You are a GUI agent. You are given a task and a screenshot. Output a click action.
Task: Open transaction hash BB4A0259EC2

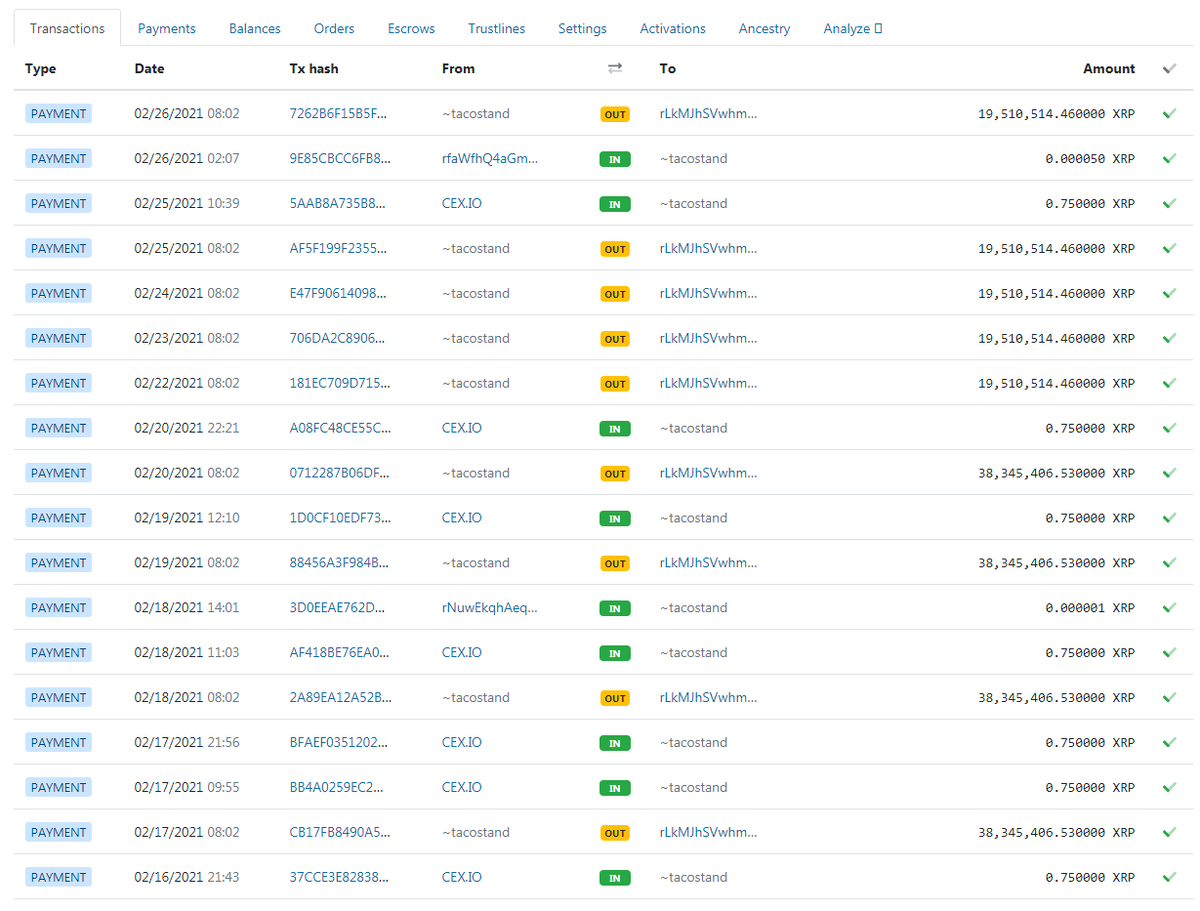[338, 788]
